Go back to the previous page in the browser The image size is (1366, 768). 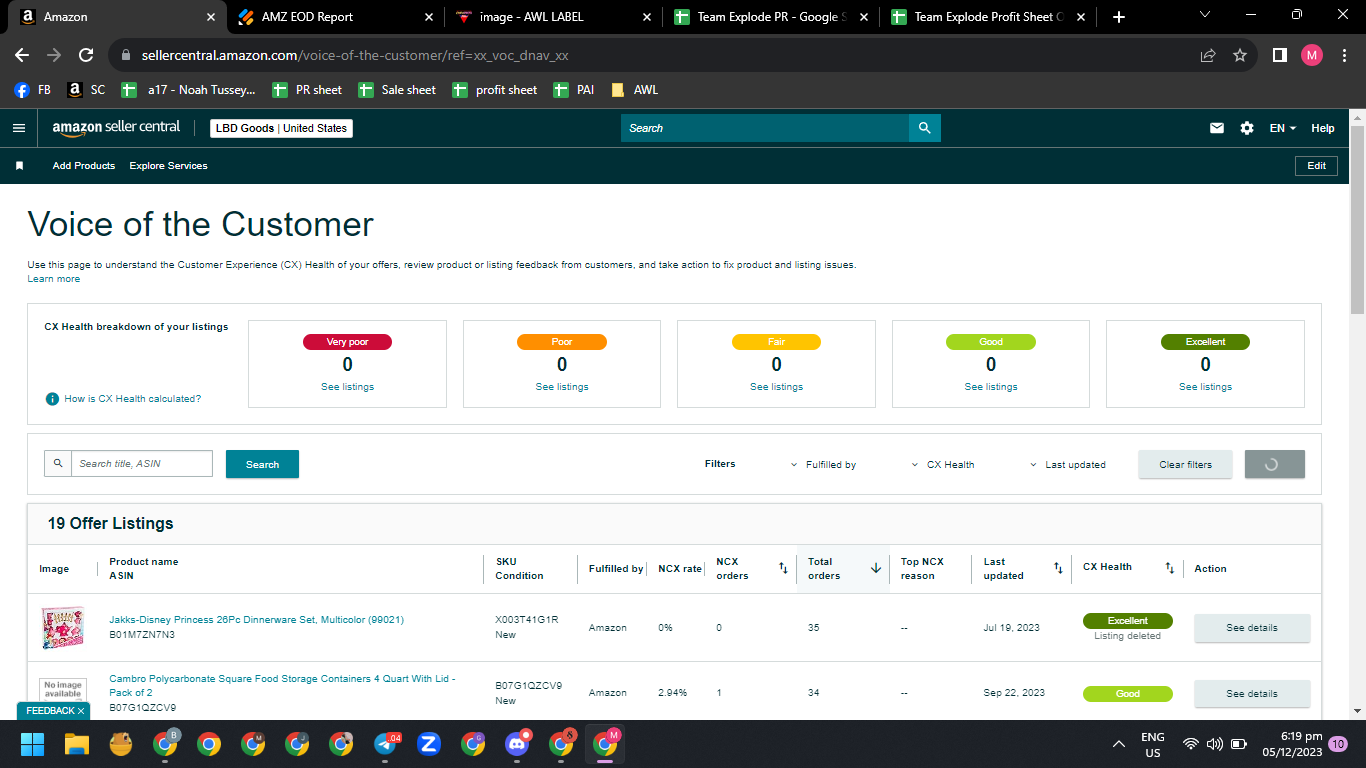[x=22, y=56]
